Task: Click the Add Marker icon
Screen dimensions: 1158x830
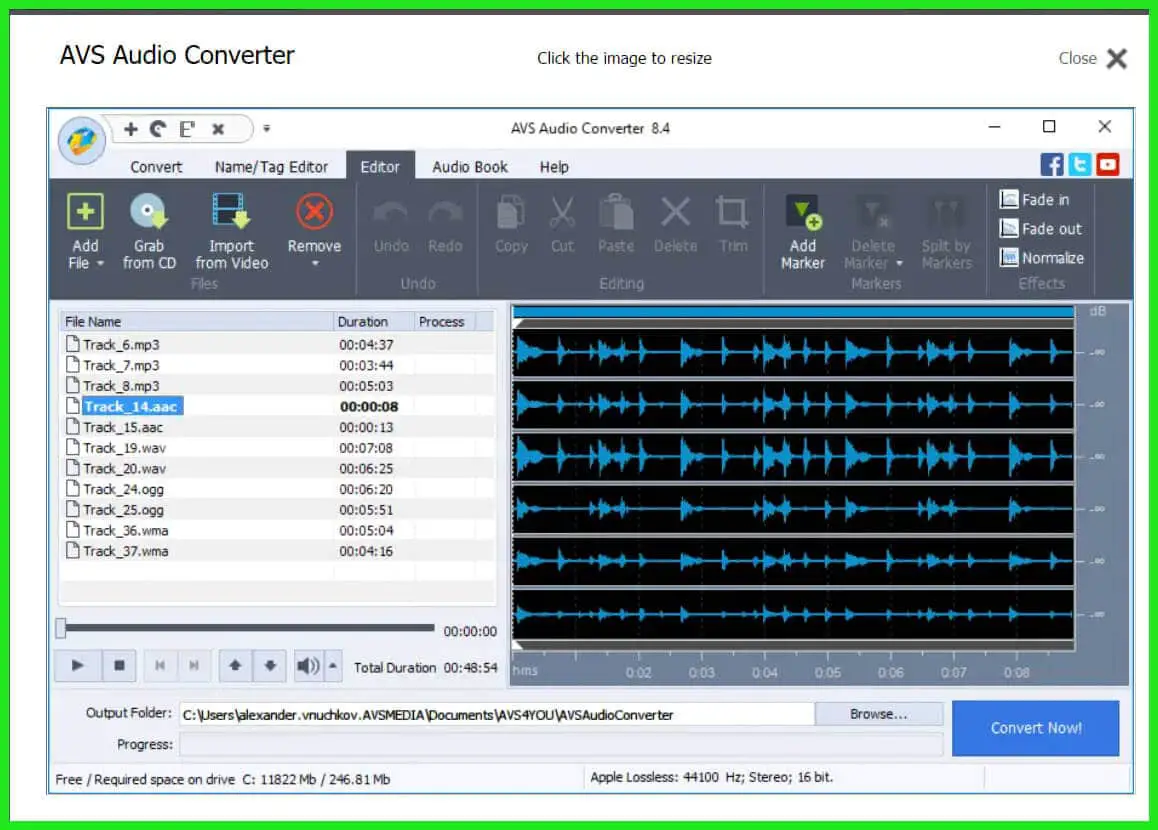Action: click(x=803, y=213)
